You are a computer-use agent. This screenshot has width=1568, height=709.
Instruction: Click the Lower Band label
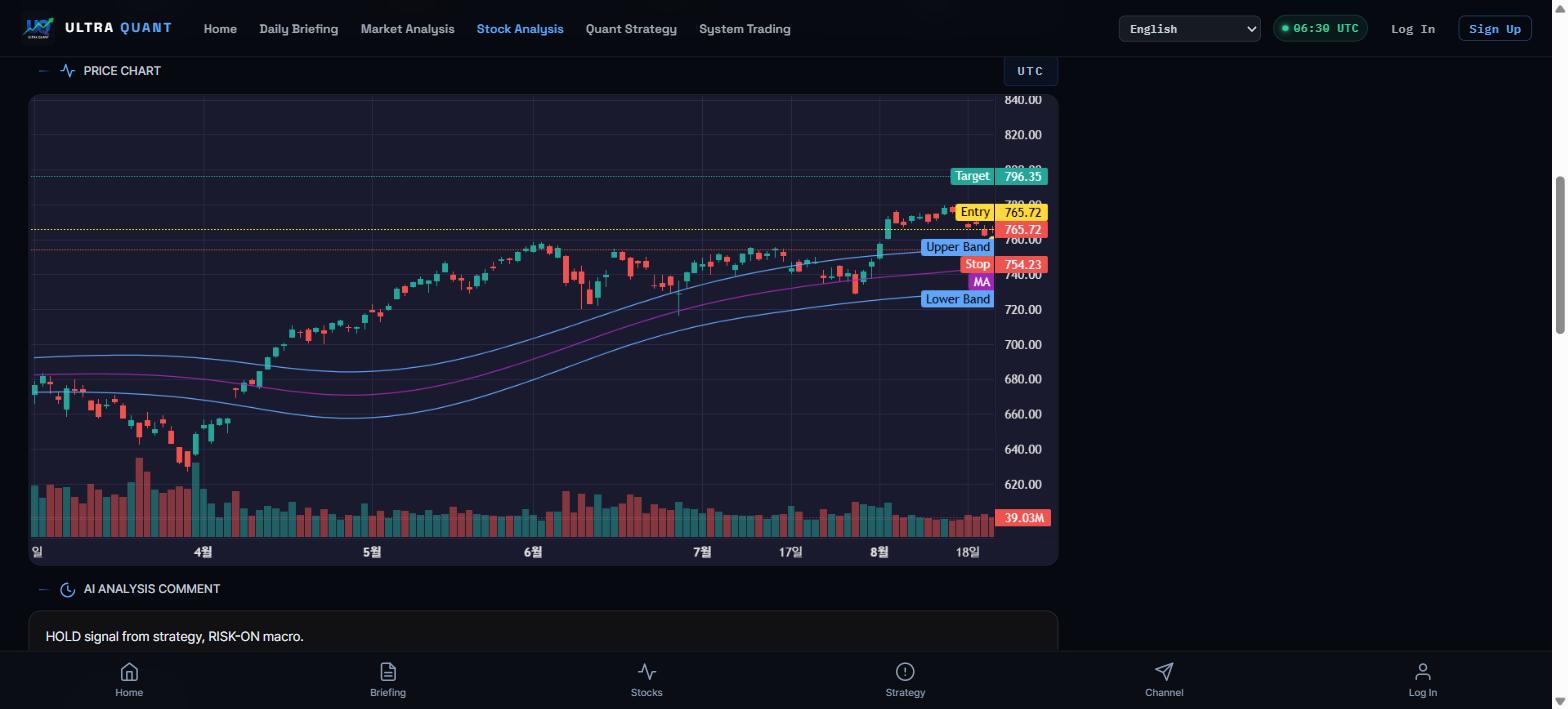coord(958,299)
